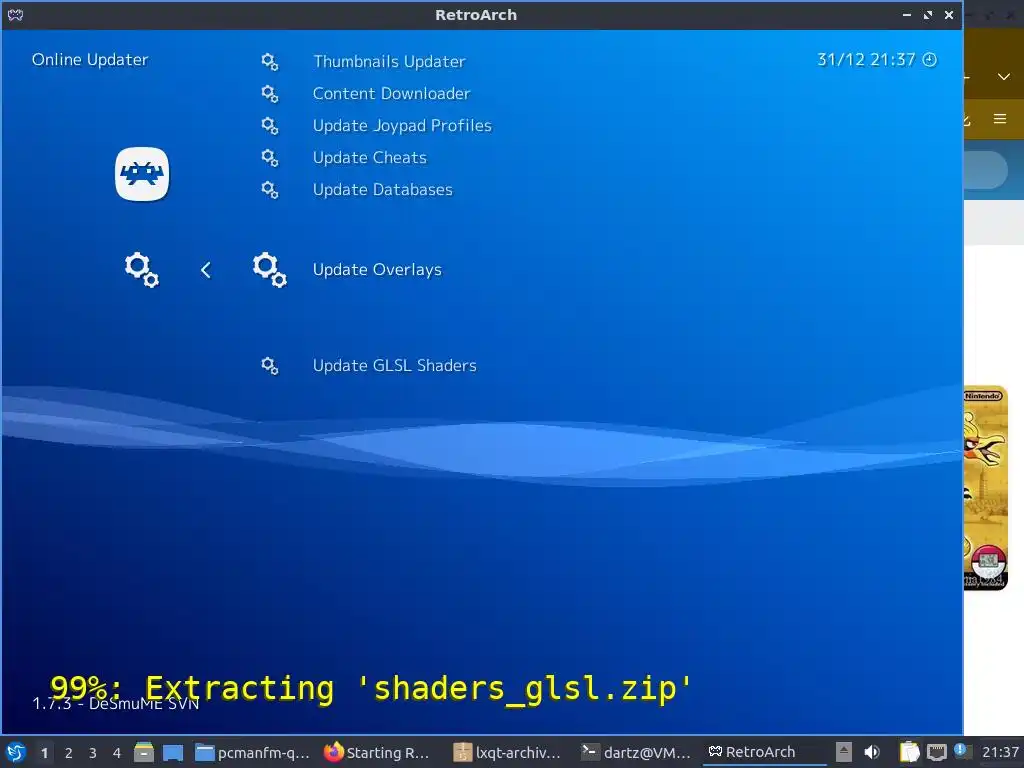This screenshot has width=1024, height=768.
Task: Go back using the left chevron arrow
Action: 206,270
